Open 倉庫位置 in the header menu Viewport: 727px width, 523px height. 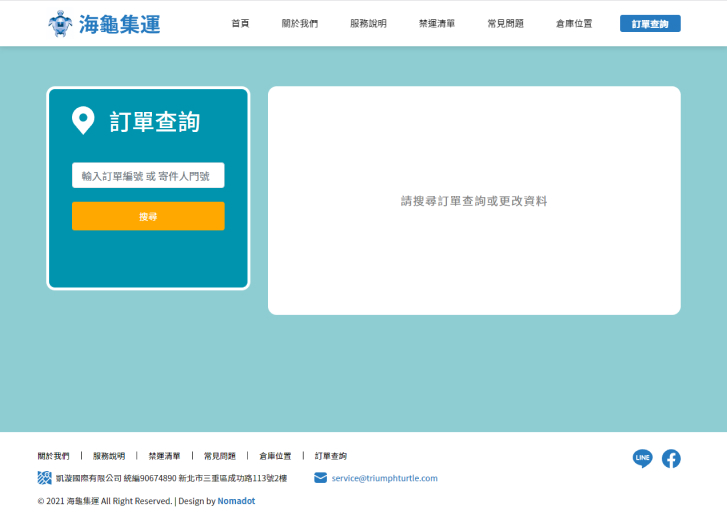pyautogui.click(x=574, y=23)
